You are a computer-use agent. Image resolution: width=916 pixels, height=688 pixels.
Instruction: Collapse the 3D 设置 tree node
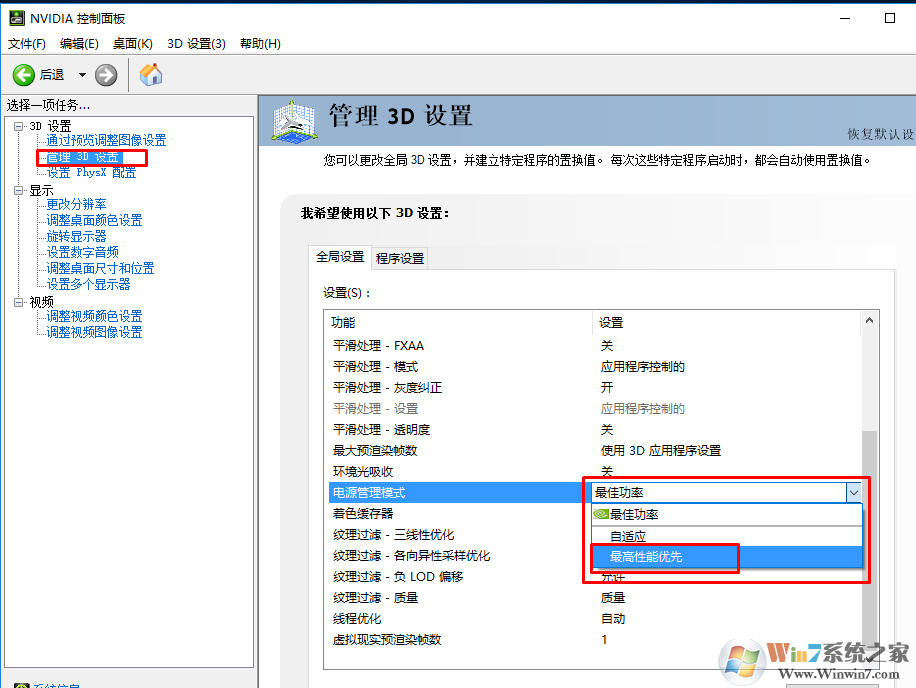tap(19, 126)
